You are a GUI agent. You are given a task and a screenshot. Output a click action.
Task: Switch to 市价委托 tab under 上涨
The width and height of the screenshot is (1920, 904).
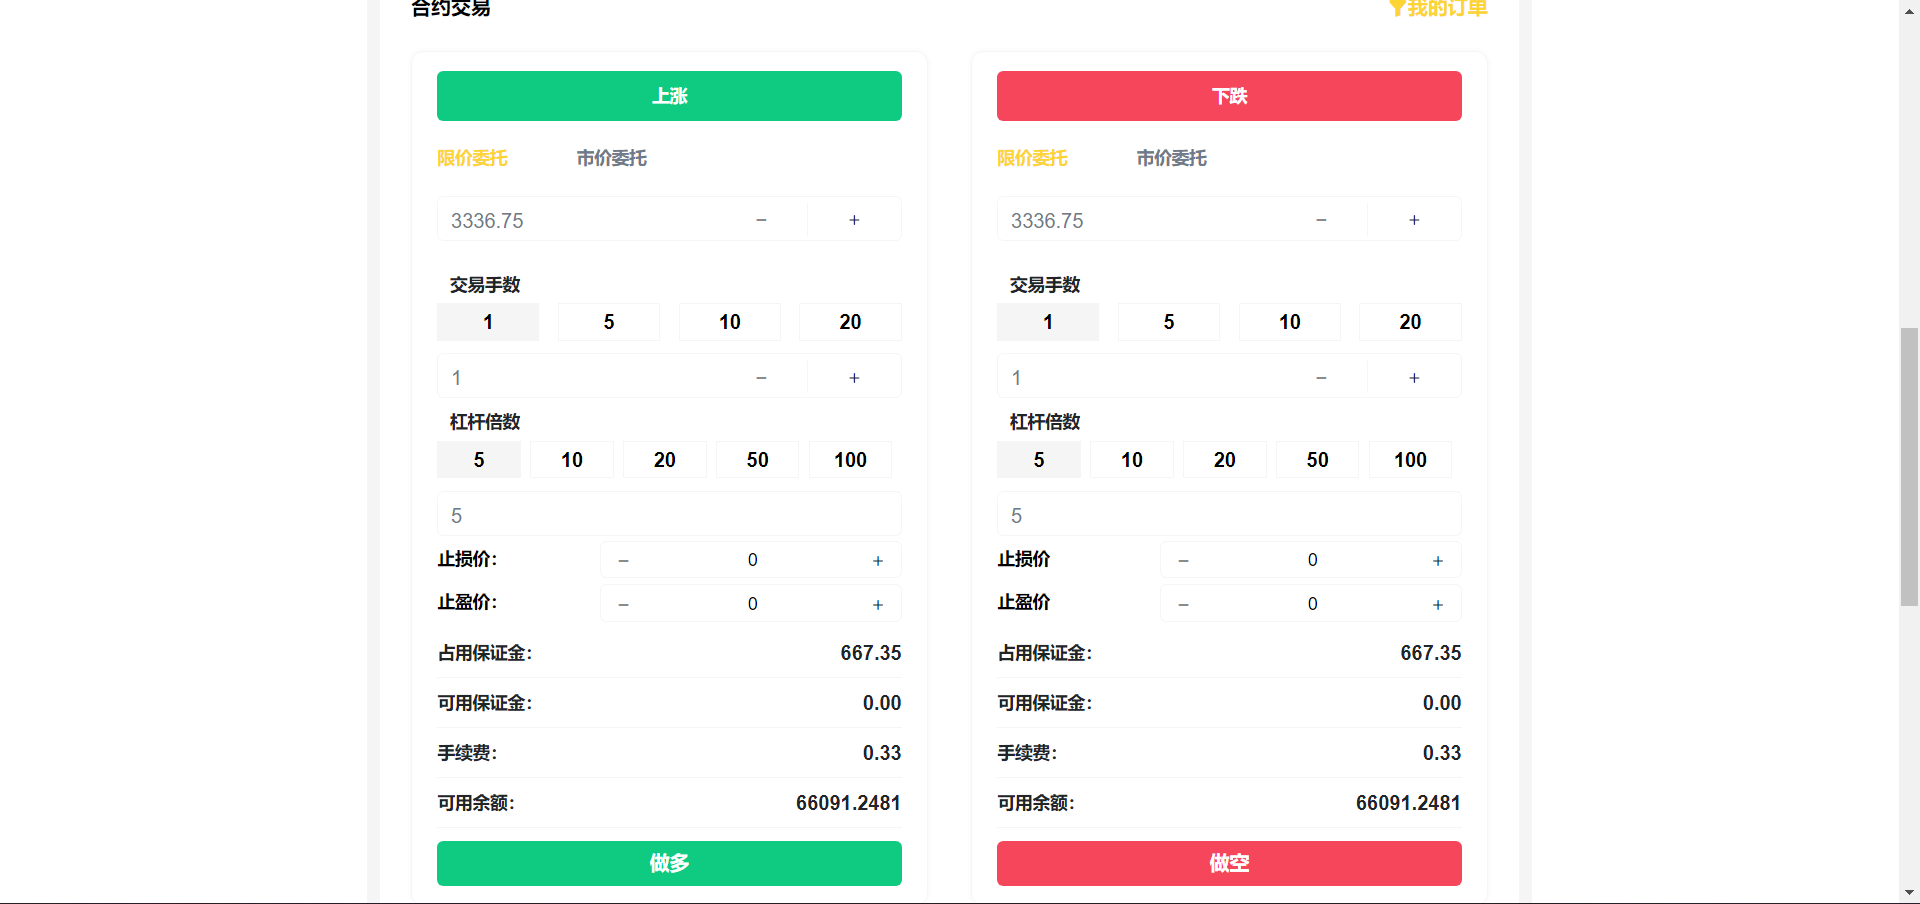(611, 158)
